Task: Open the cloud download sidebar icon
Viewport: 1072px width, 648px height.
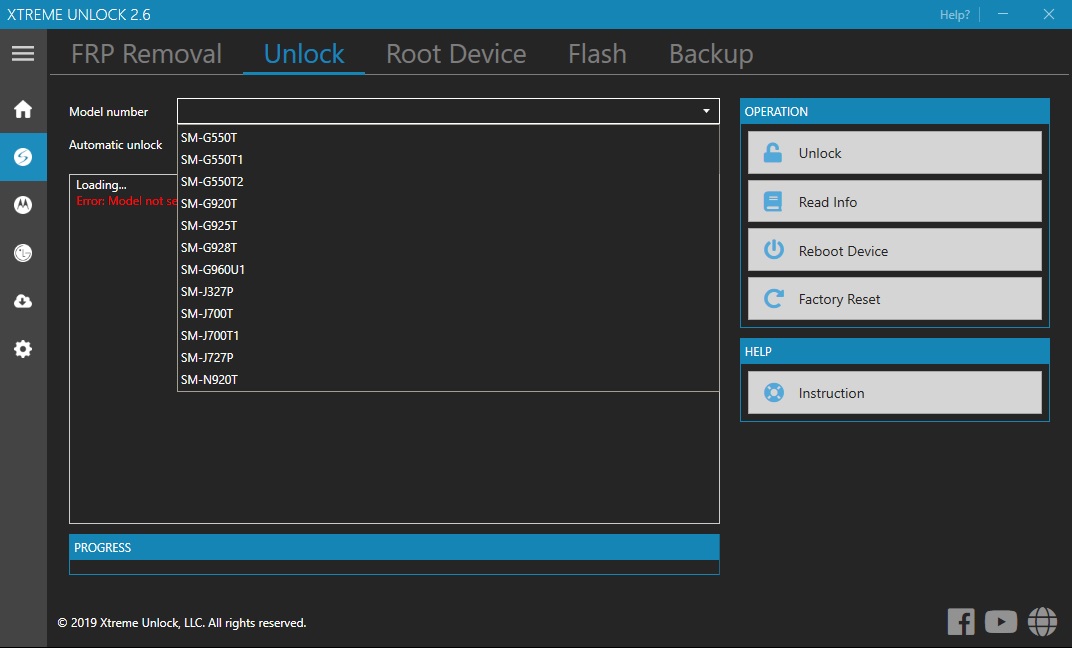Action: click(23, 301)
